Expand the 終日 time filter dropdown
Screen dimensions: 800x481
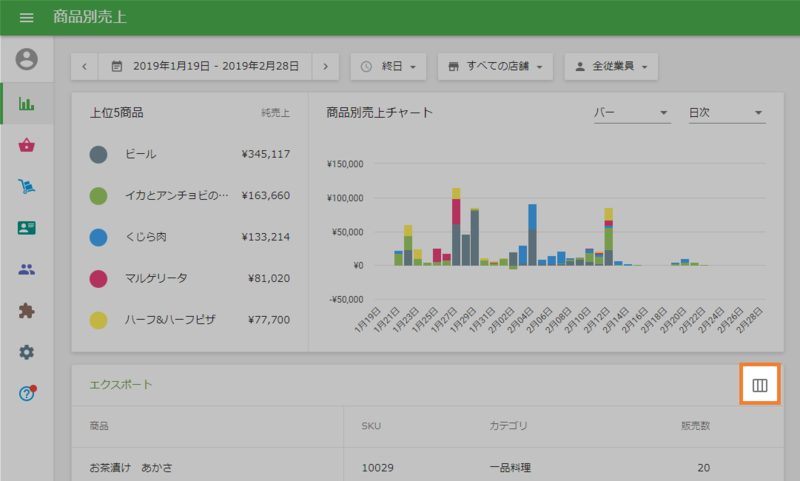(389, 67)
